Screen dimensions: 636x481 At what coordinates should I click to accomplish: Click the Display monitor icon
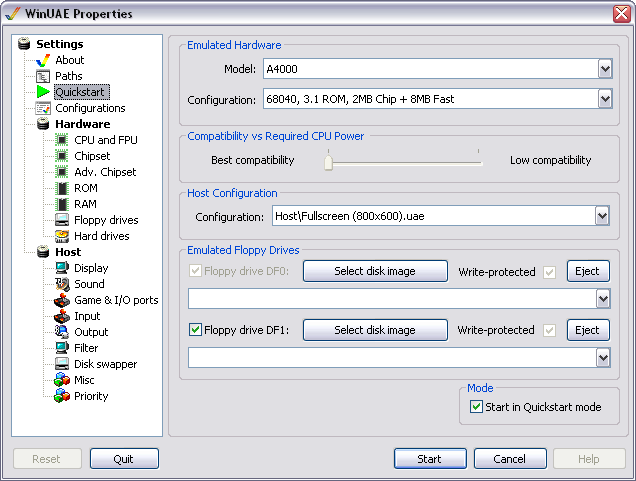[x=62, y=268]
